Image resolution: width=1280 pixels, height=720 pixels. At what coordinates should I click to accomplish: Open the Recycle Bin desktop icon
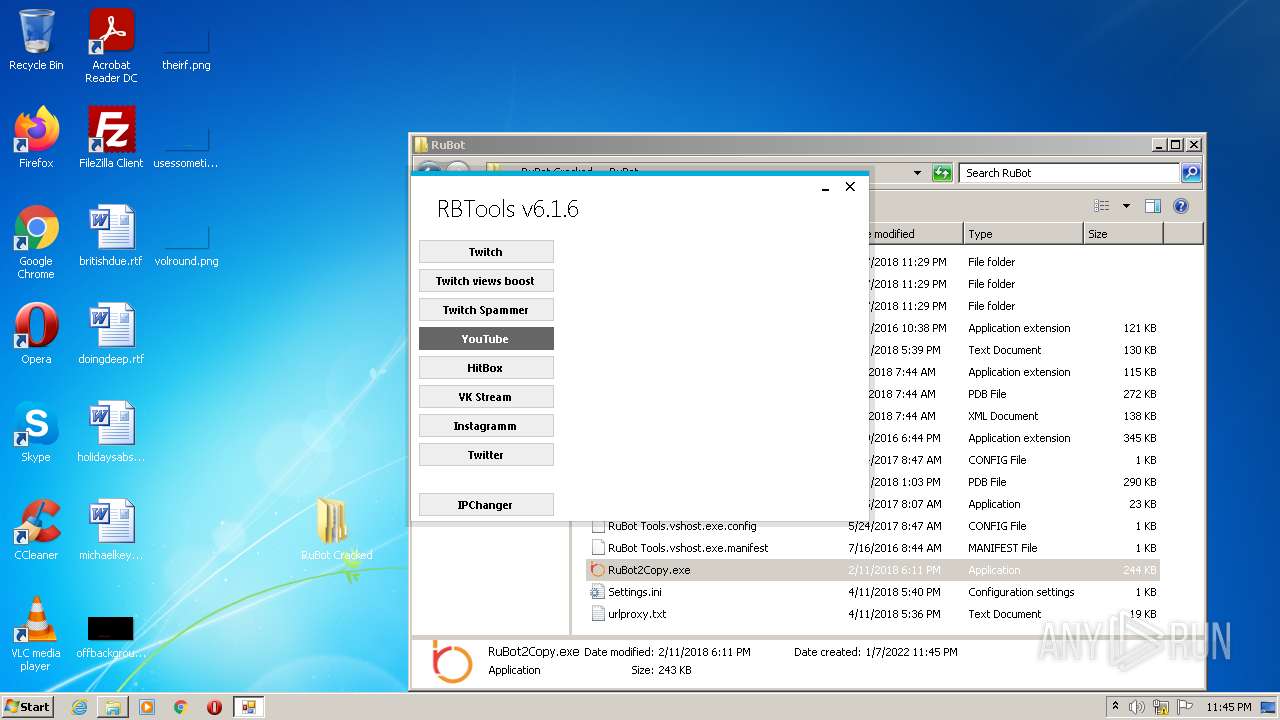pos(36,40)
